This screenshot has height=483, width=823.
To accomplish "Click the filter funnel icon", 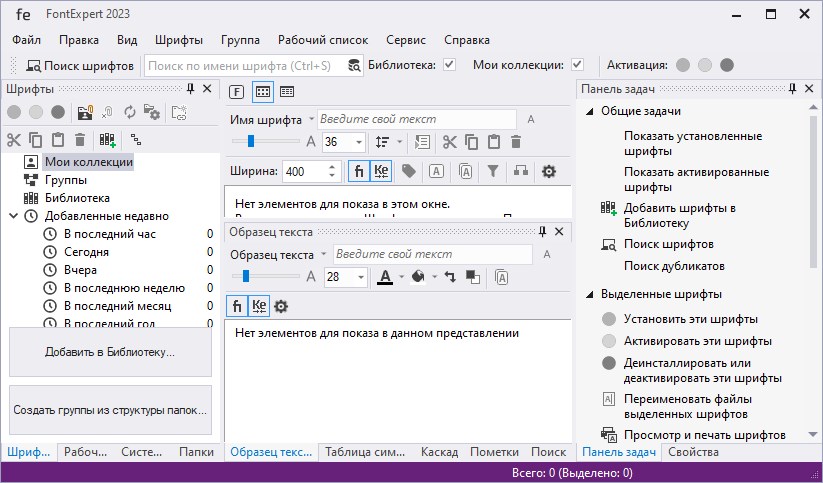I will pyautogui.click(x=493, y=171).
